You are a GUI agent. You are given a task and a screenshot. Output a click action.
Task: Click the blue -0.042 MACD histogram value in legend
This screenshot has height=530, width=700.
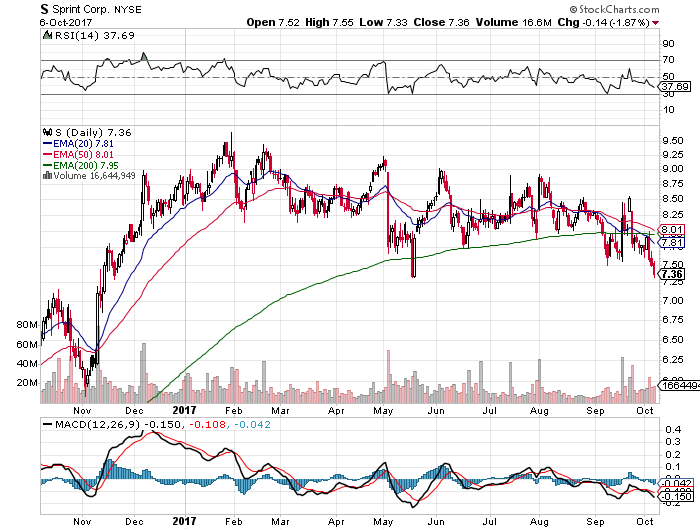coord(252,425)
